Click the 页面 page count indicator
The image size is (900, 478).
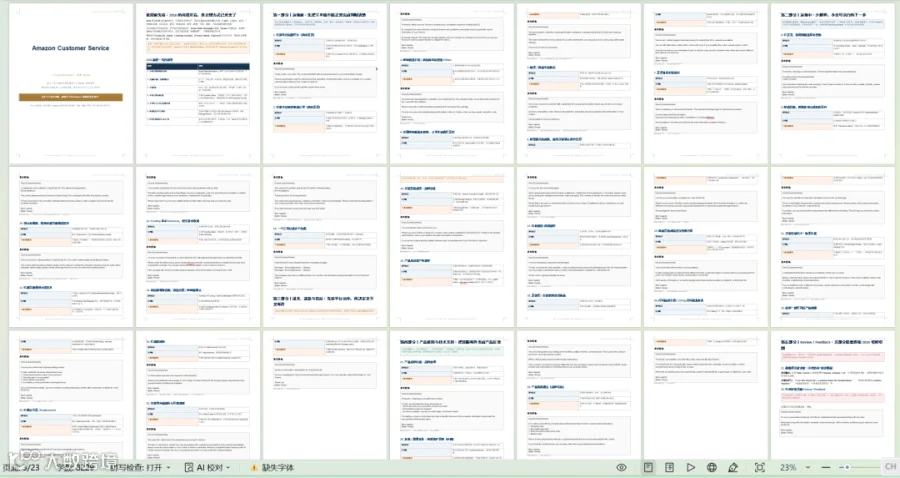pos(21,468)
